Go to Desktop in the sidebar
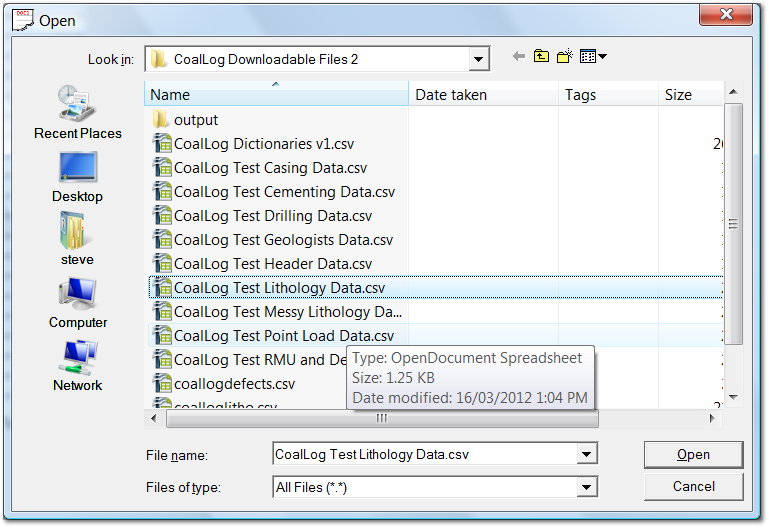 [77, 175]
